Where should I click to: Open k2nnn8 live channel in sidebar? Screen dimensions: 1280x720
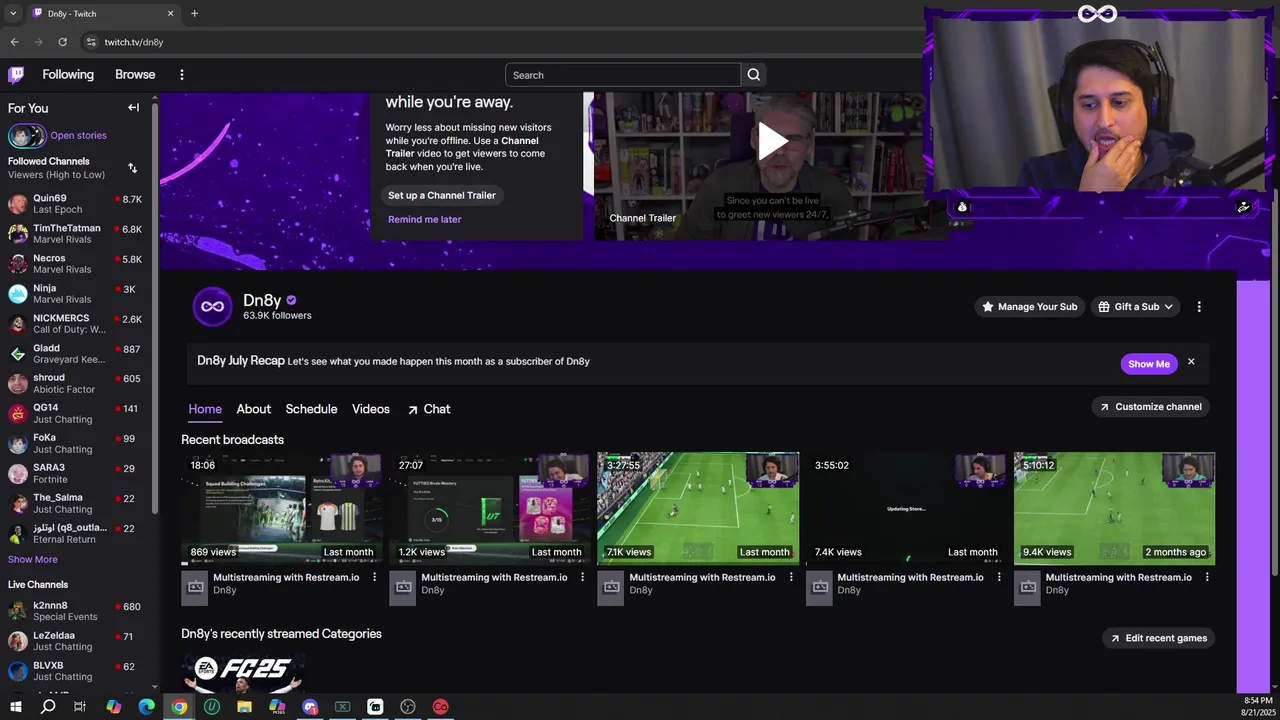75,611
